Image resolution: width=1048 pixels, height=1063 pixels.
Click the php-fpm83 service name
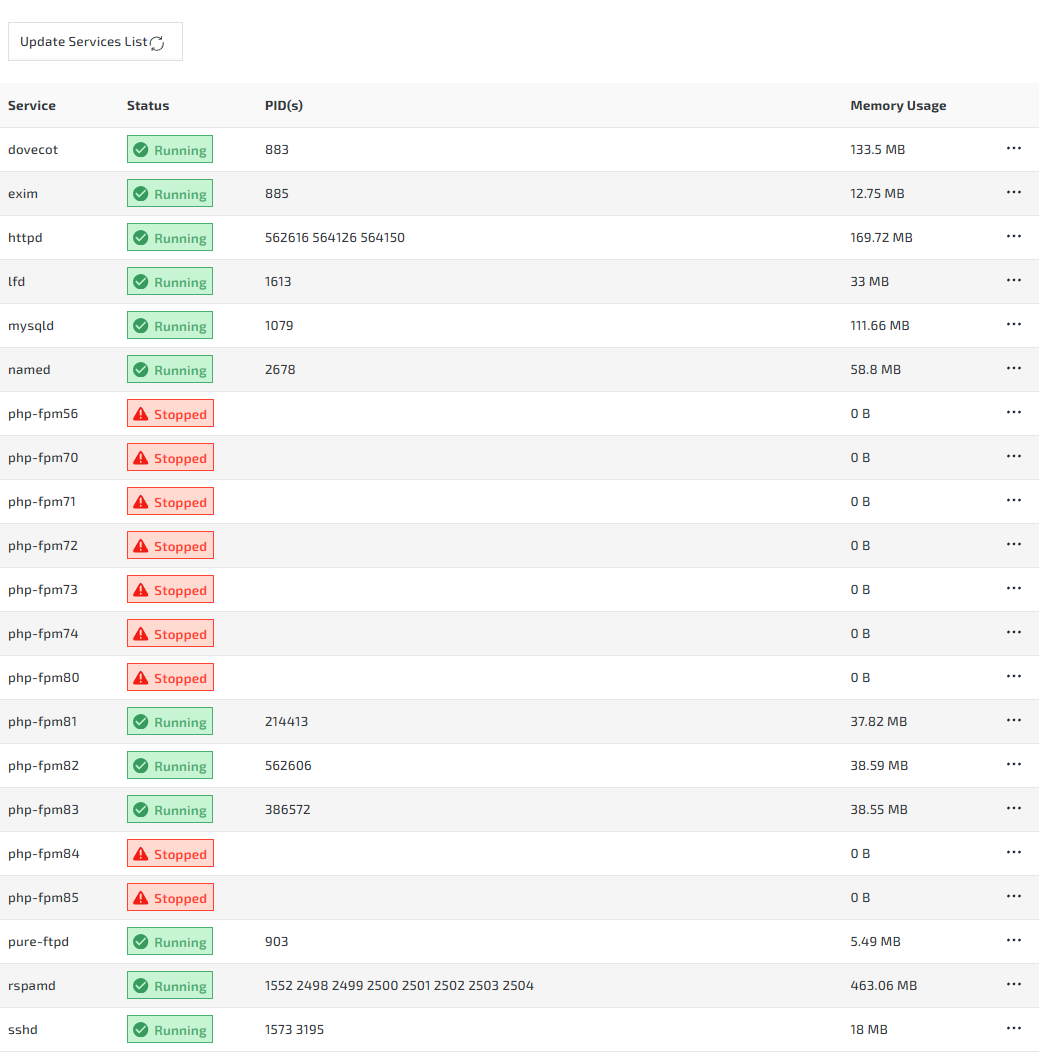click(x=43, y=810)
